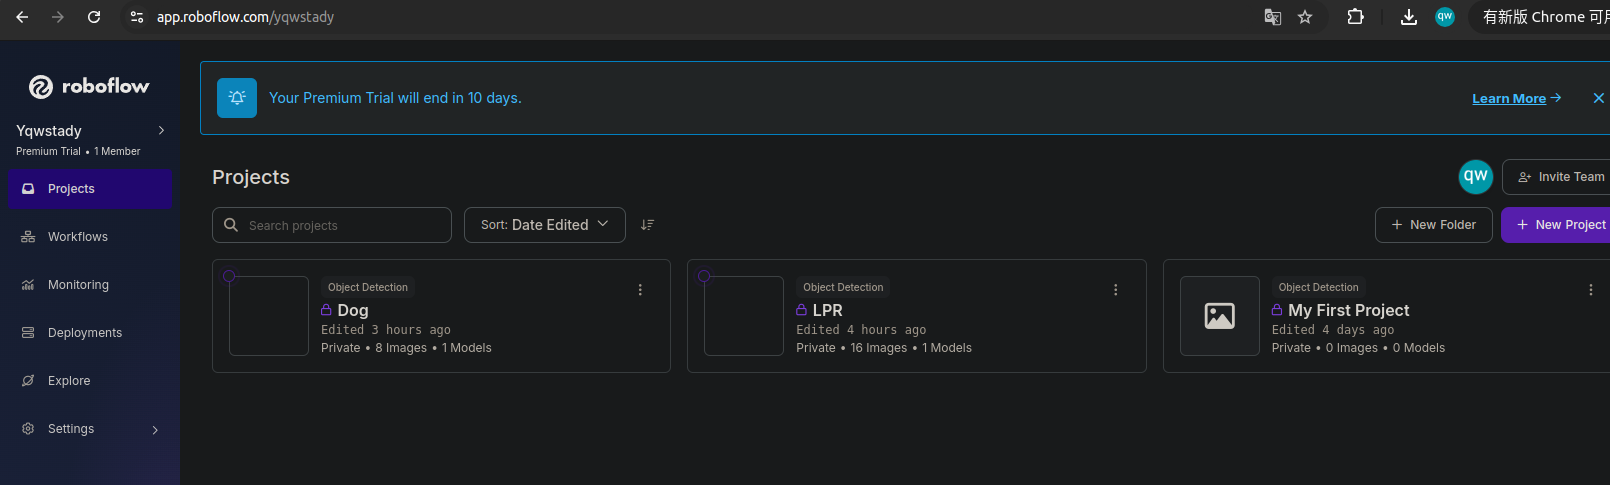Reload the Roboflow page
The width and height of the screenshot is (1610, 485).
click(94, 17)
